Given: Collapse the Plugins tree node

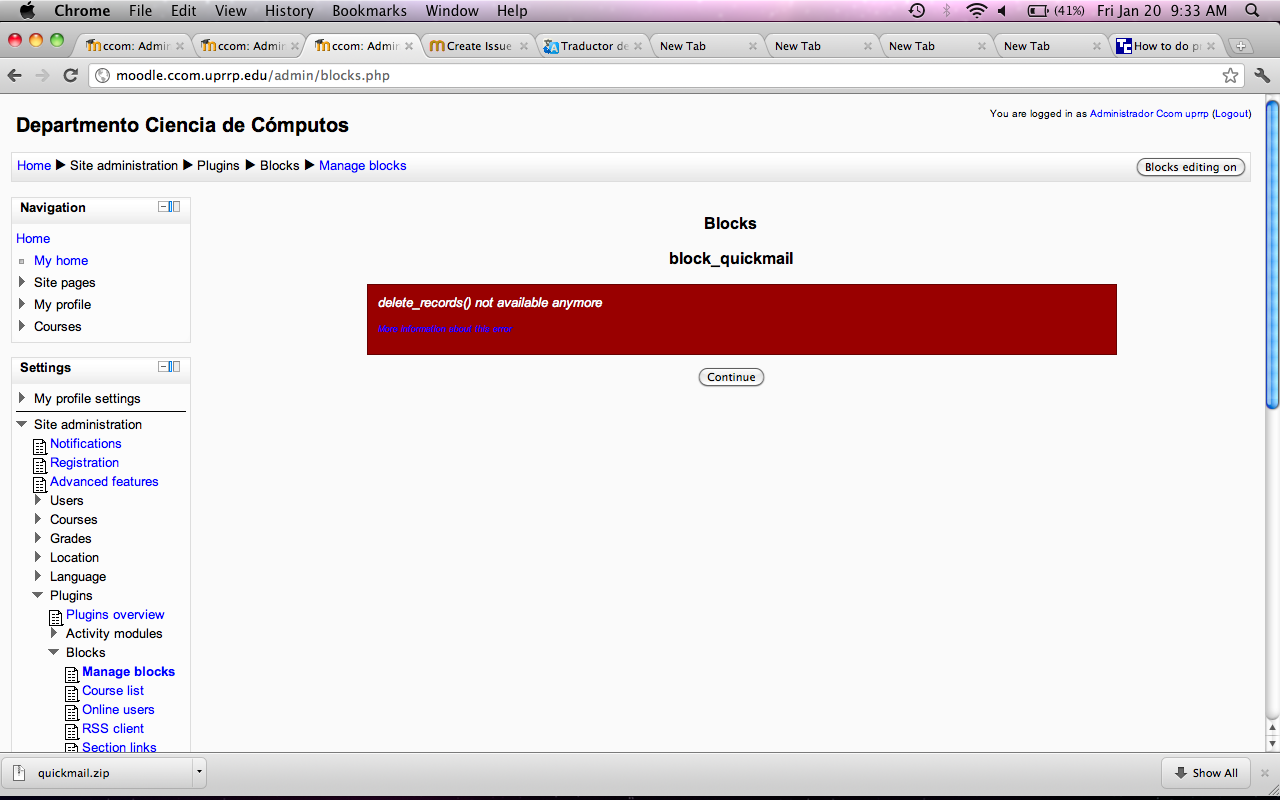Looking at the screenshot, I should (x=38, y=595).
